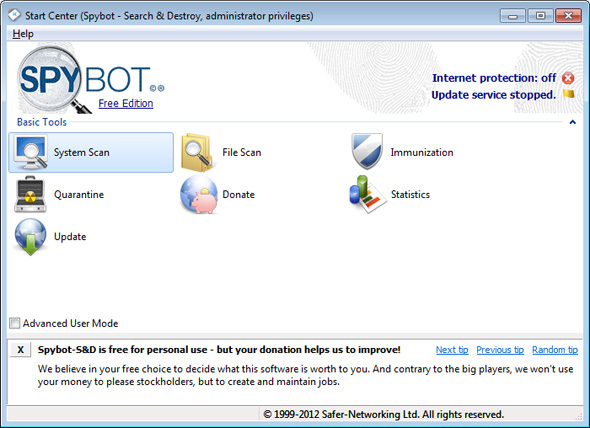Click the System Scan label
Viewport: 590px width, 428px height.
click(x=82, y=152)
